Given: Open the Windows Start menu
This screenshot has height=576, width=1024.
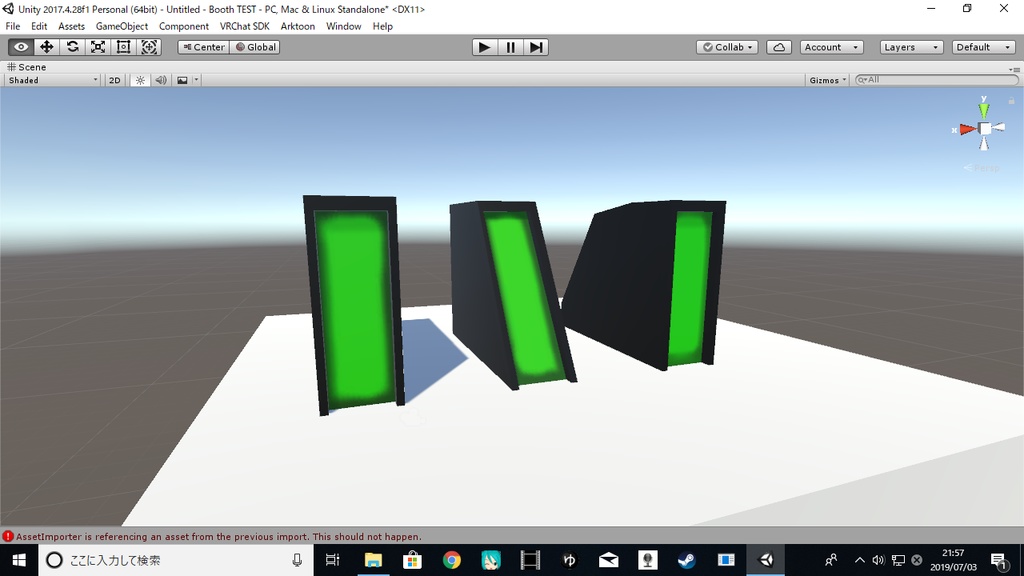Looking at the screenshot, I should tap(19, 560).
